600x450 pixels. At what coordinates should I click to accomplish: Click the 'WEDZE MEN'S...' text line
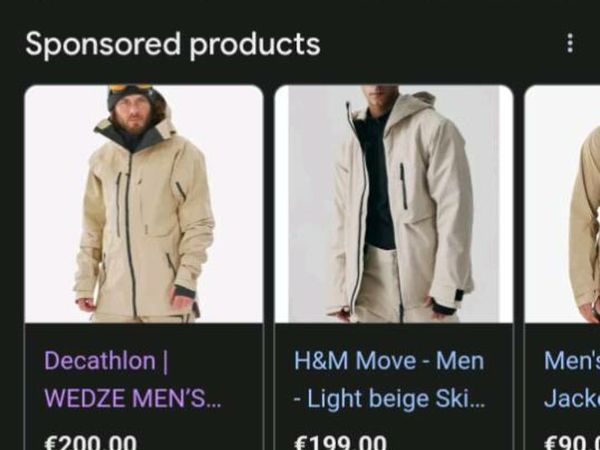[x=133, y=398]
